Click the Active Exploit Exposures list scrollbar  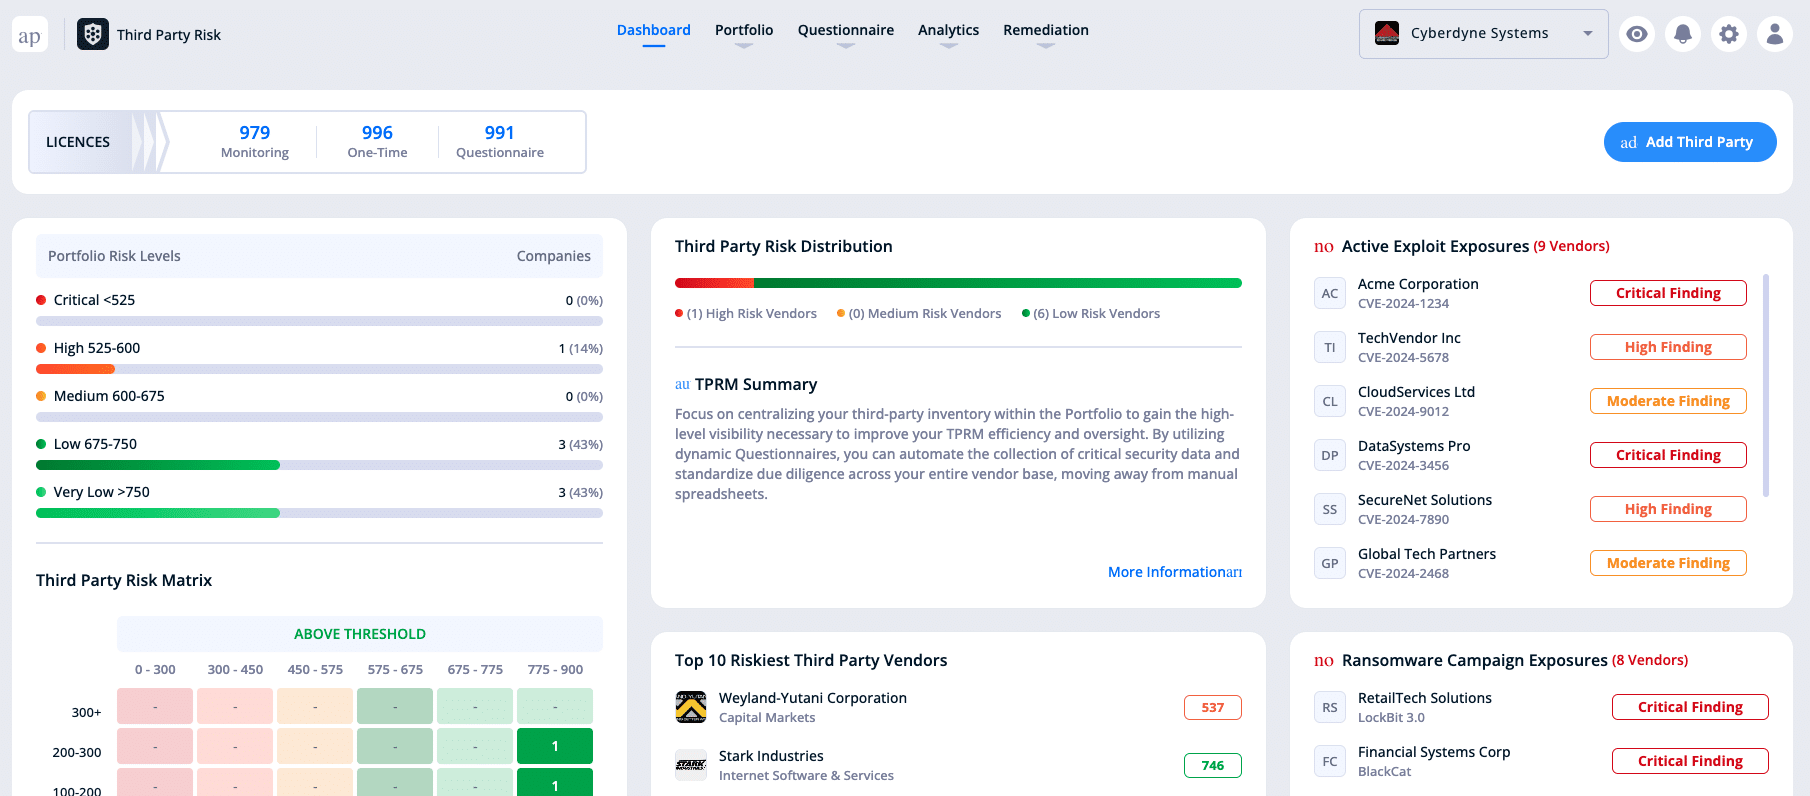click(x=1766, y=385)
